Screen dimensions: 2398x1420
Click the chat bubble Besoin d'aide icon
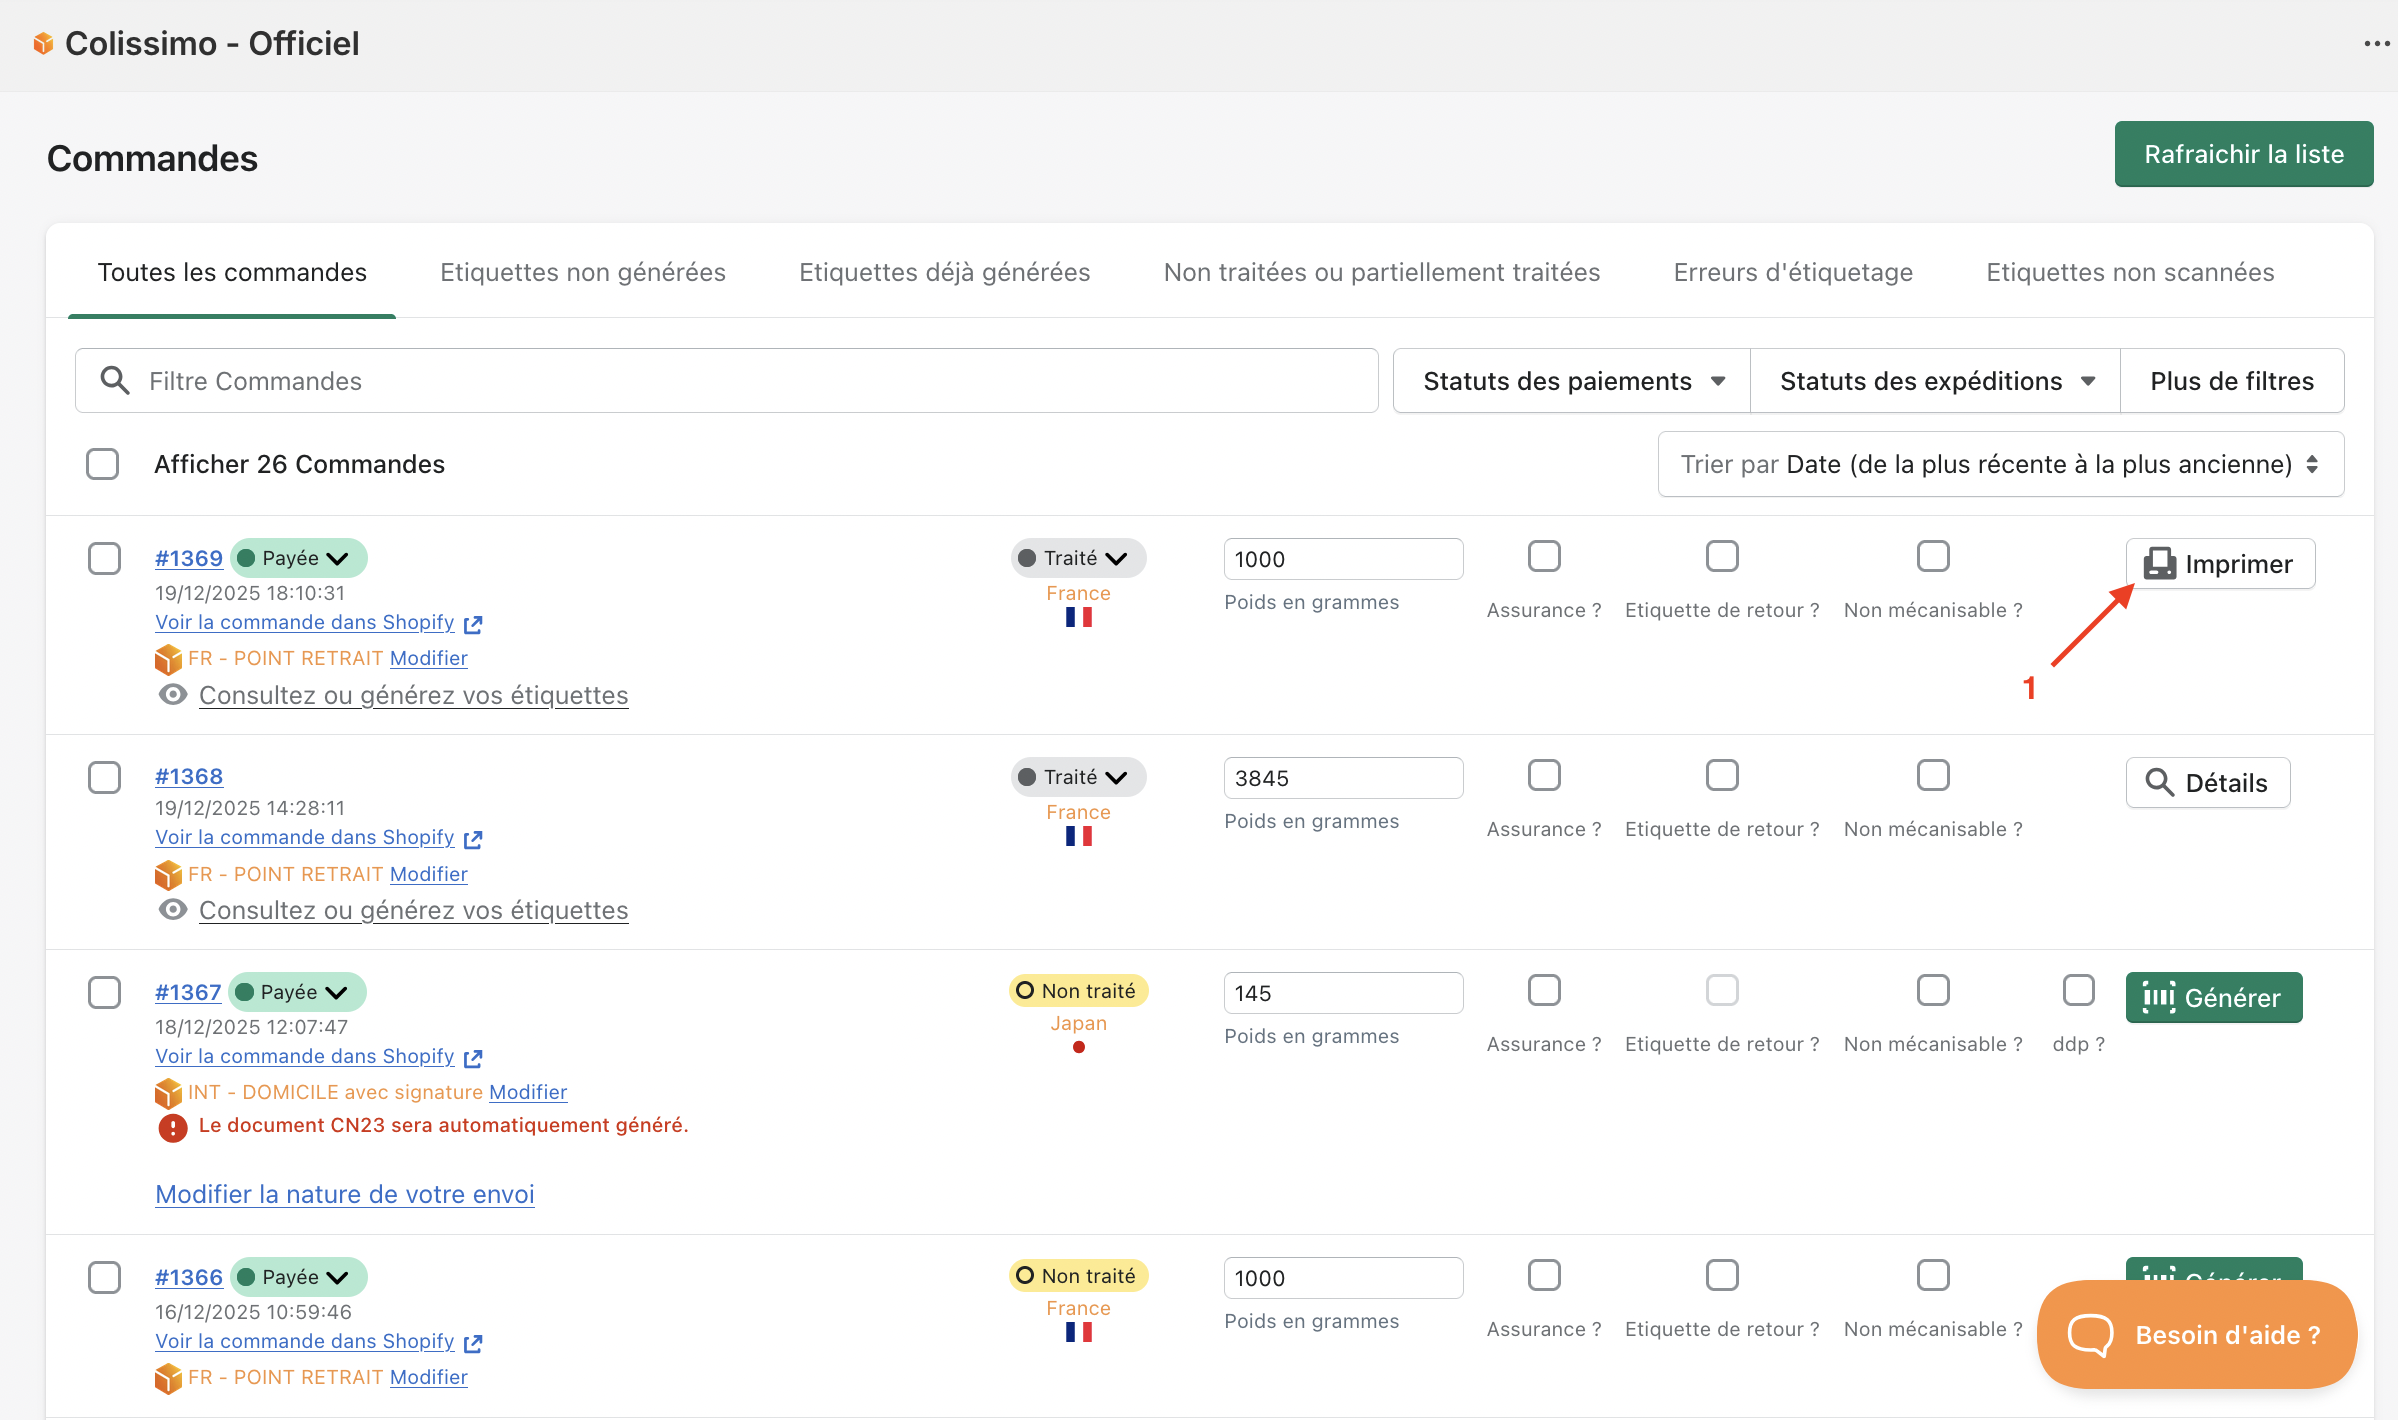click(2090, 1334)
